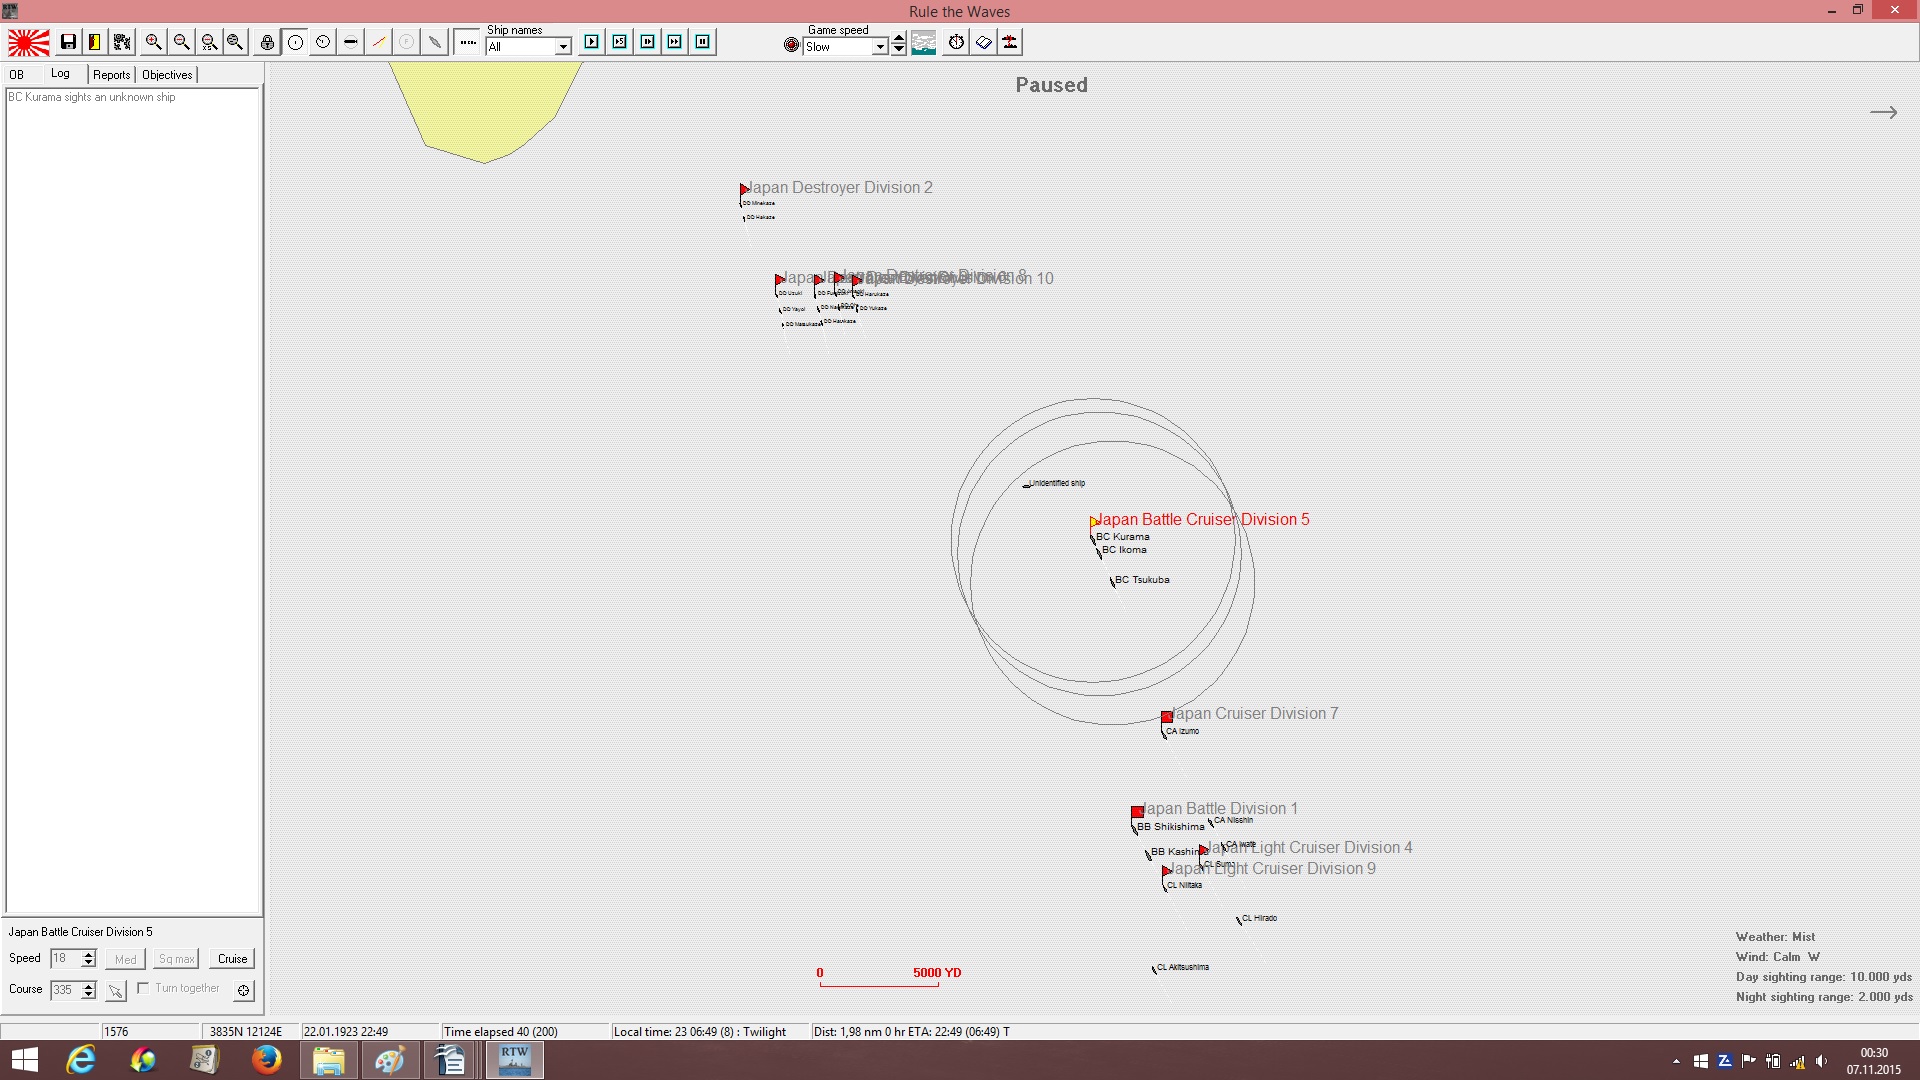Switch to the Log tab
Image resolution: width=1920 pixels, height=1080 pixels.
[x=61, y=74]
